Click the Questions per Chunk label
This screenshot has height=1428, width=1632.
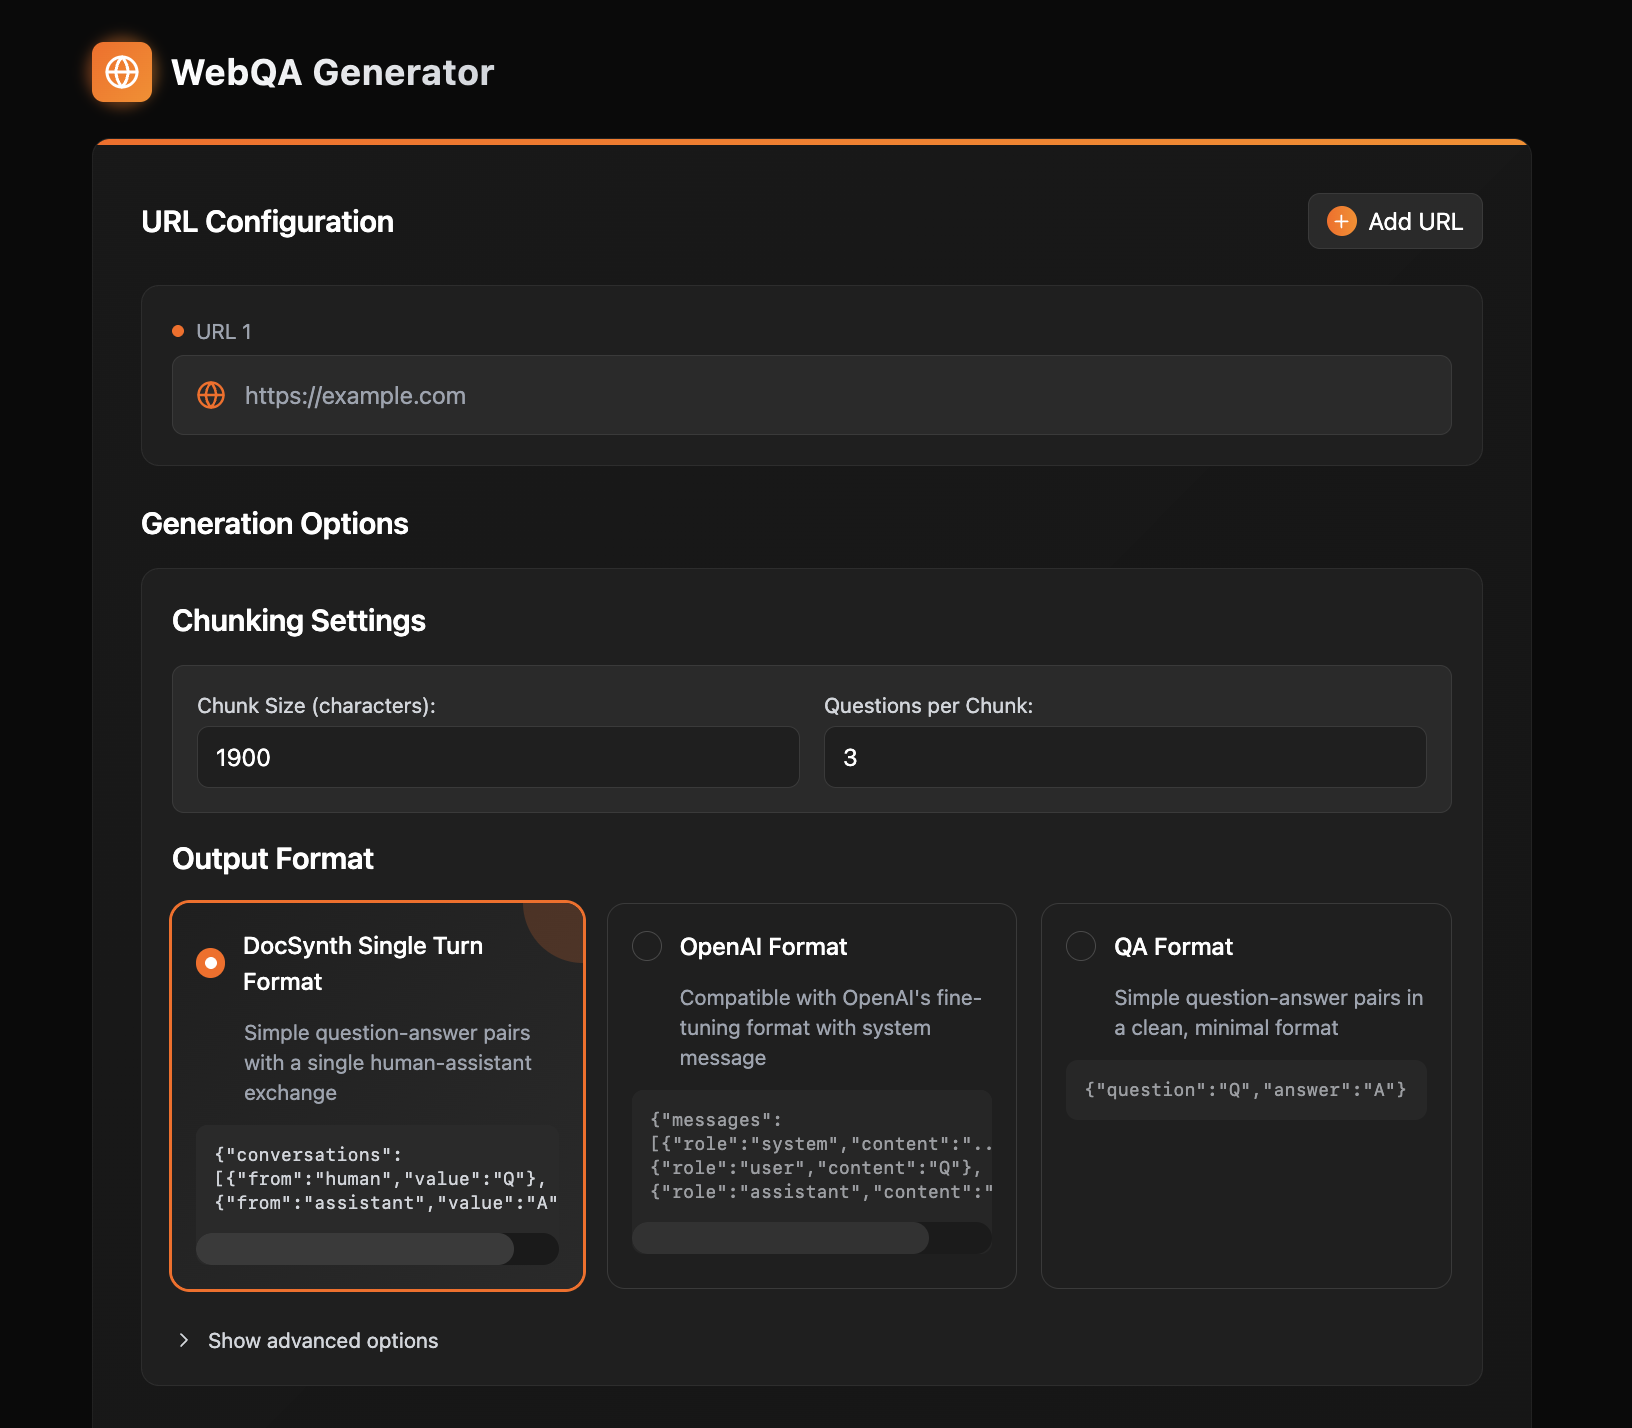[x=928, y=706]
